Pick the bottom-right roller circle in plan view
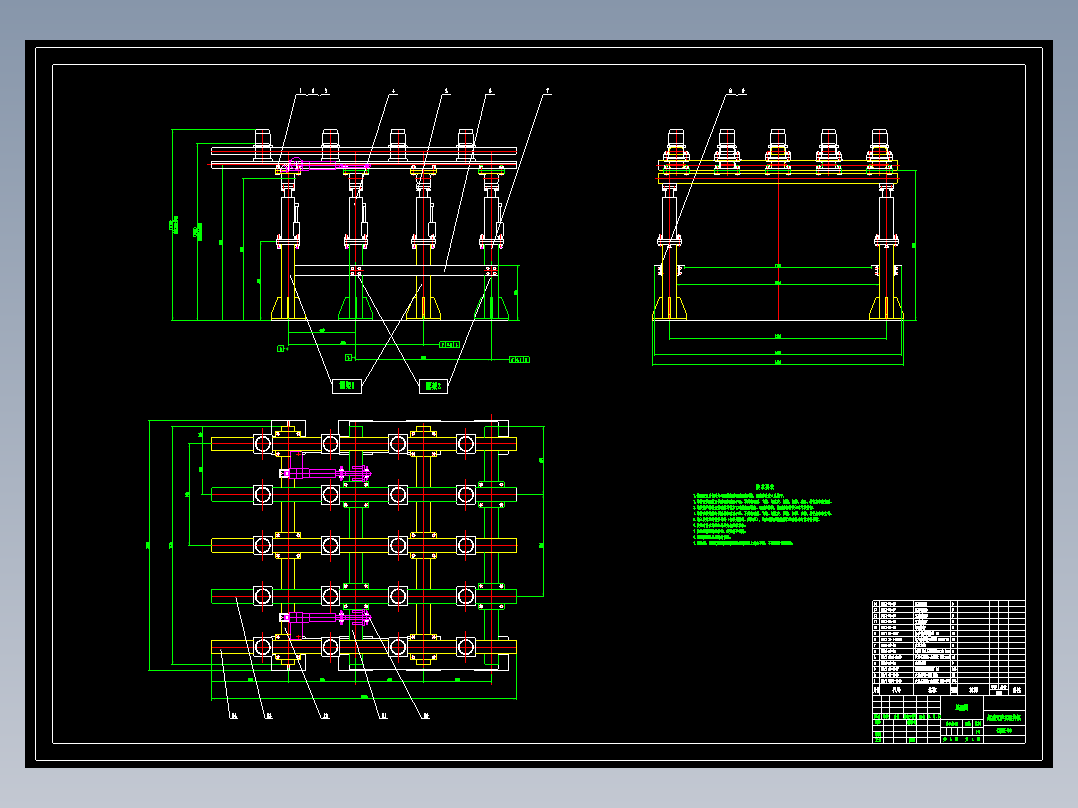 [465, 646]
